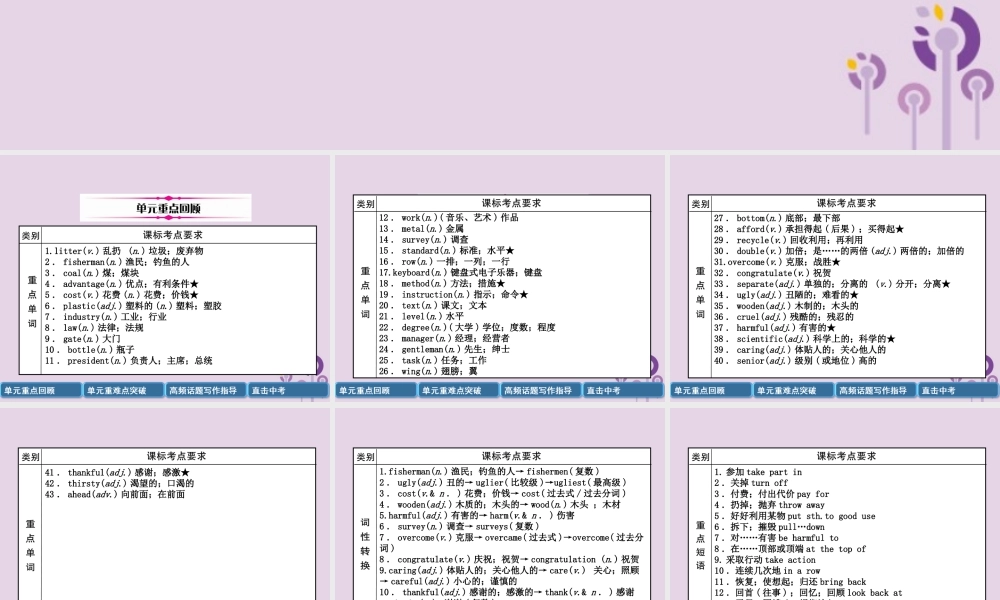Select the line '29. recycle(v.) 回收利用'
The width and height of the screenshot is (1000, 600).
(788, 240)
